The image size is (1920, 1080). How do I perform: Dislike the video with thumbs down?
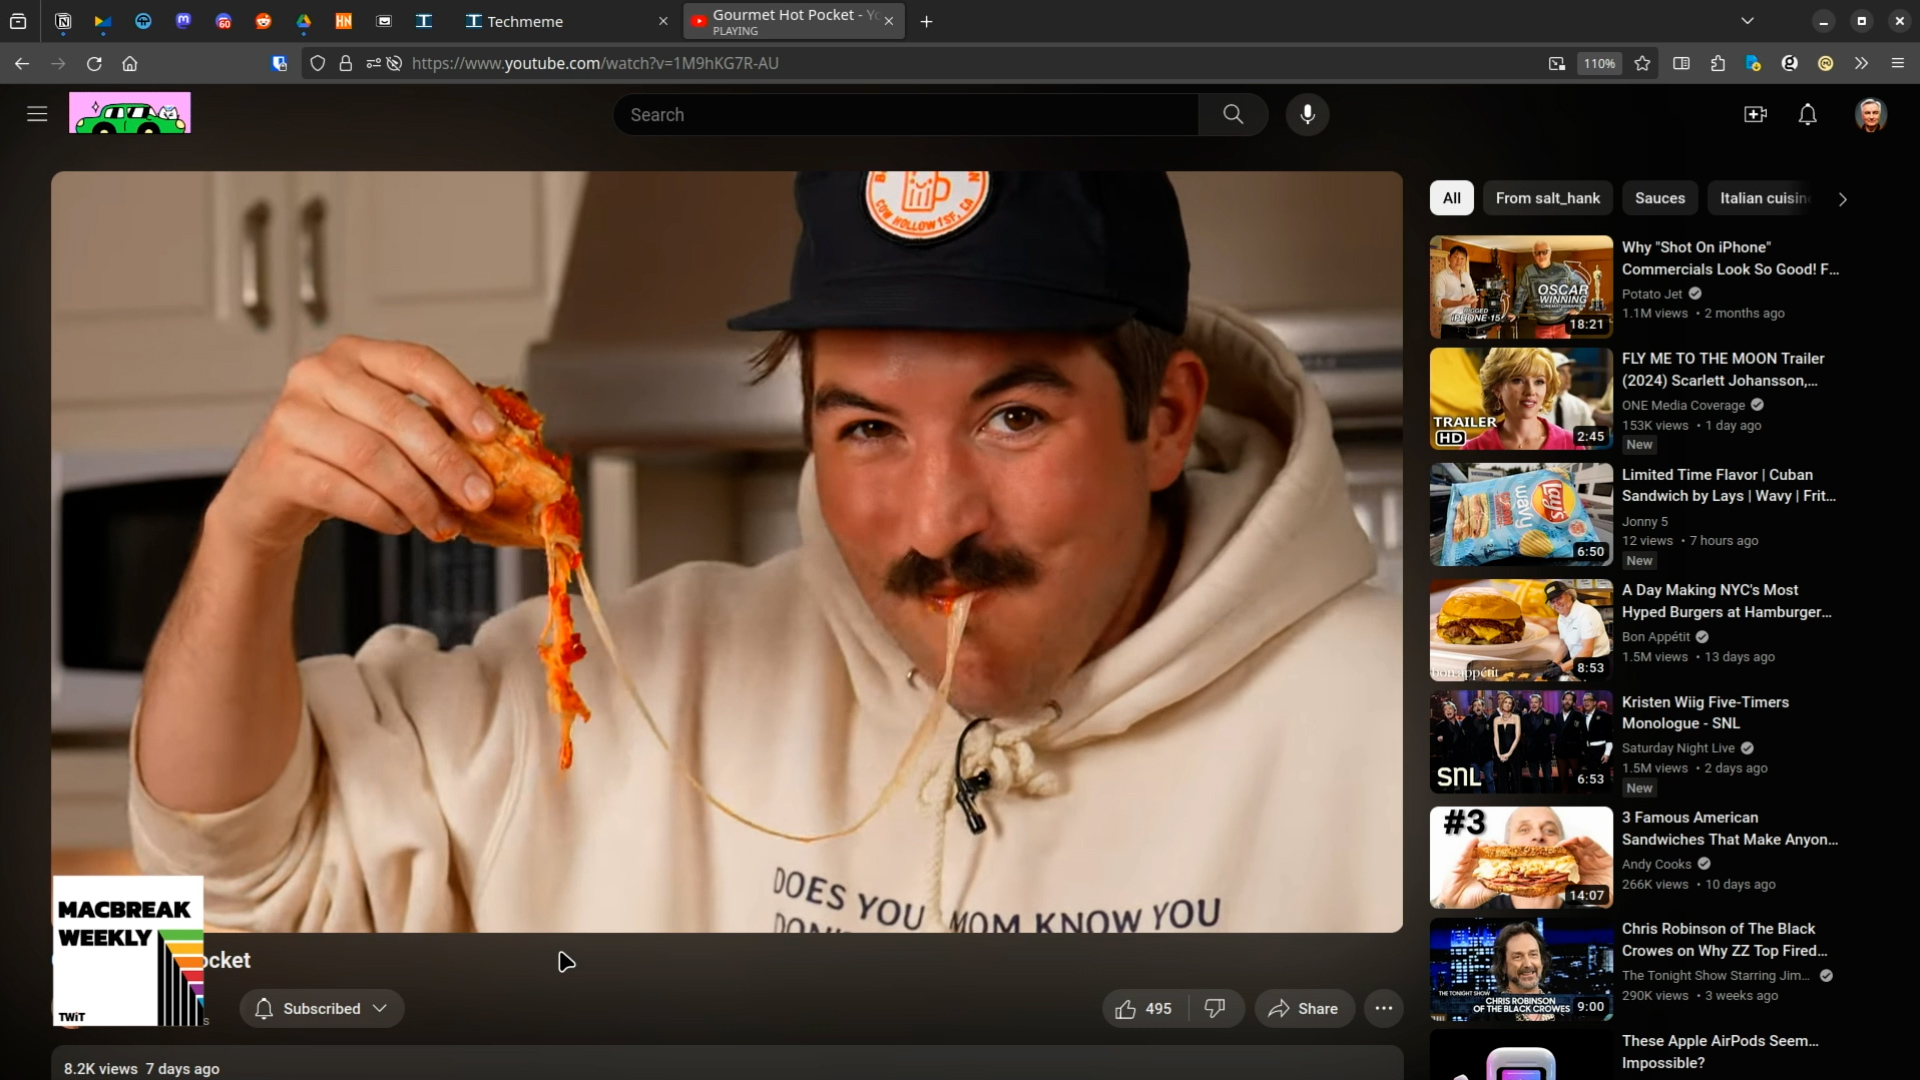(1215, 1008)
